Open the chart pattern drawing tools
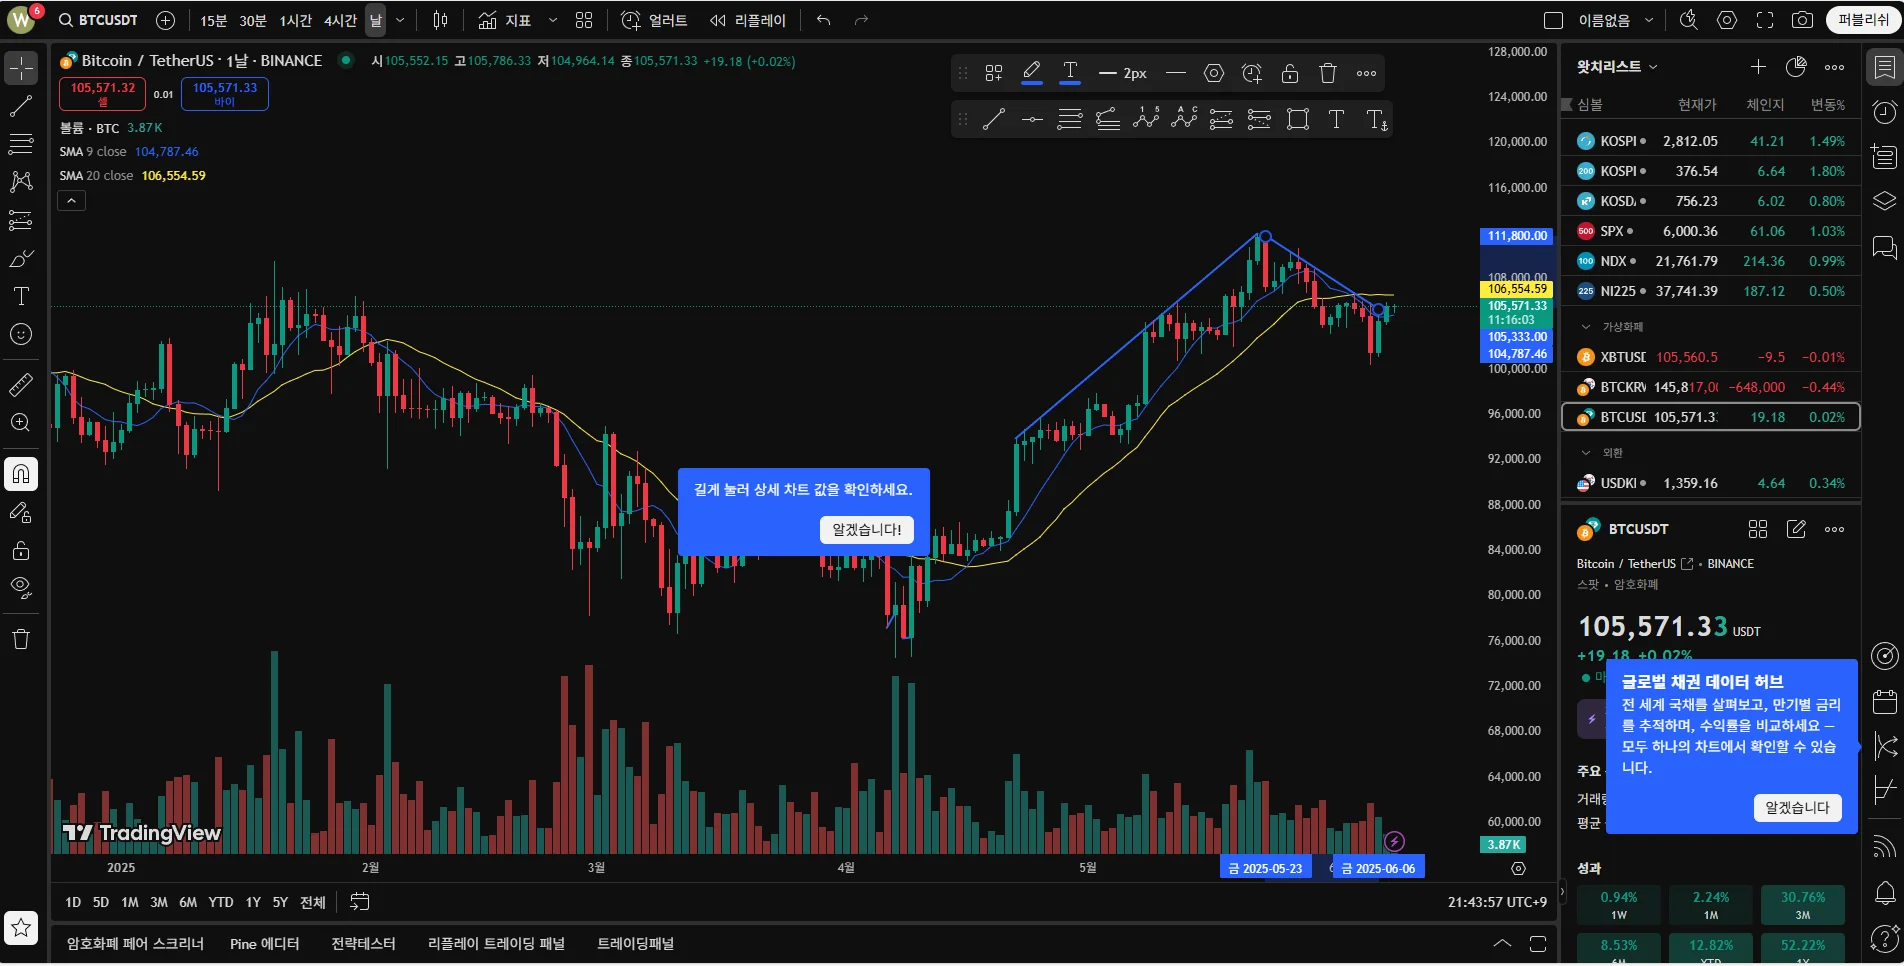 (21, 182)
